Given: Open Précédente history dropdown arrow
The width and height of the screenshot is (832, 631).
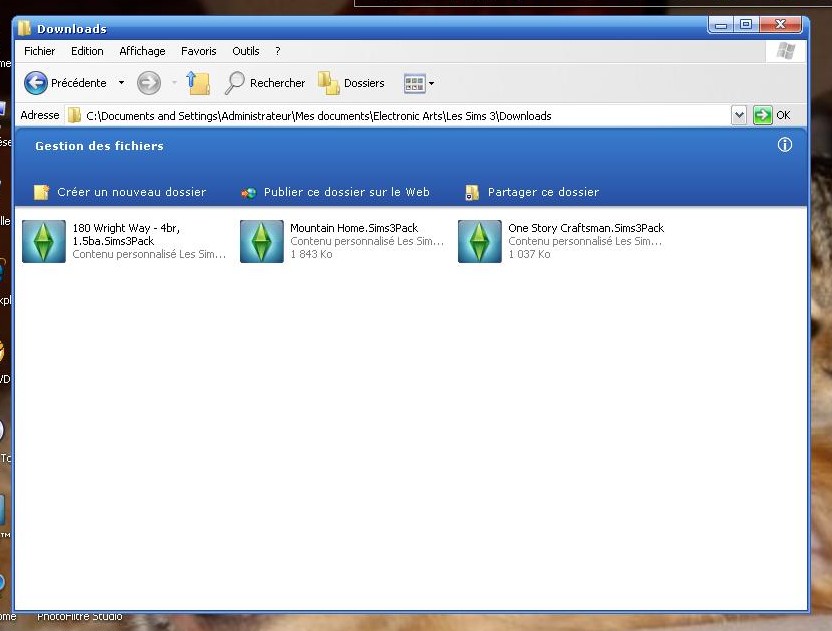Looking at the screenshot, I should 122,83.
